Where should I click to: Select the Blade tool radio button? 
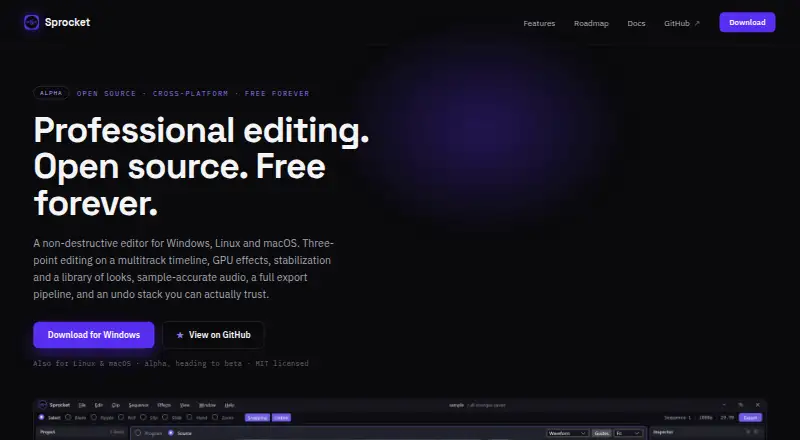point(68,417)
